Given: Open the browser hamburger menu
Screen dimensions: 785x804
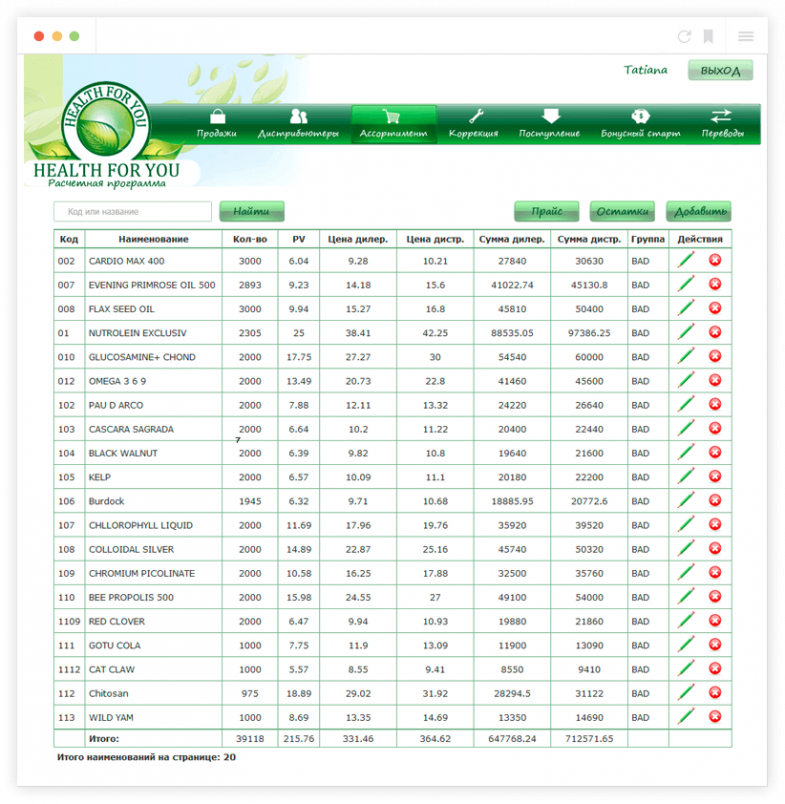Looking at the screenshot, I should (746, 36).
